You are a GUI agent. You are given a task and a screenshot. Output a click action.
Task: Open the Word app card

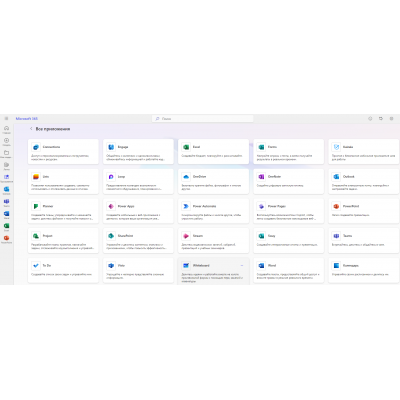coord(289,270)
